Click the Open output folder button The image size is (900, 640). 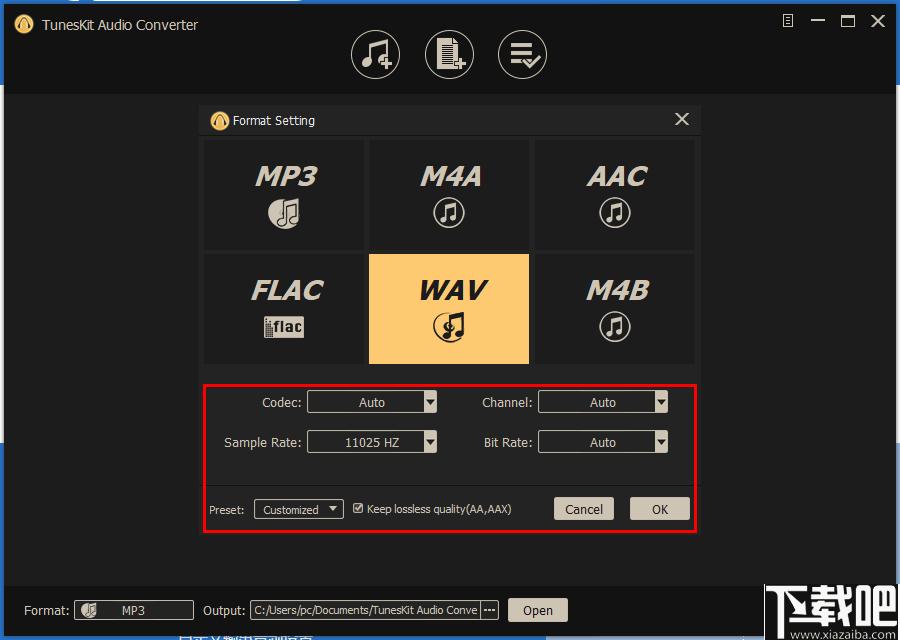[x=538, y=610]
